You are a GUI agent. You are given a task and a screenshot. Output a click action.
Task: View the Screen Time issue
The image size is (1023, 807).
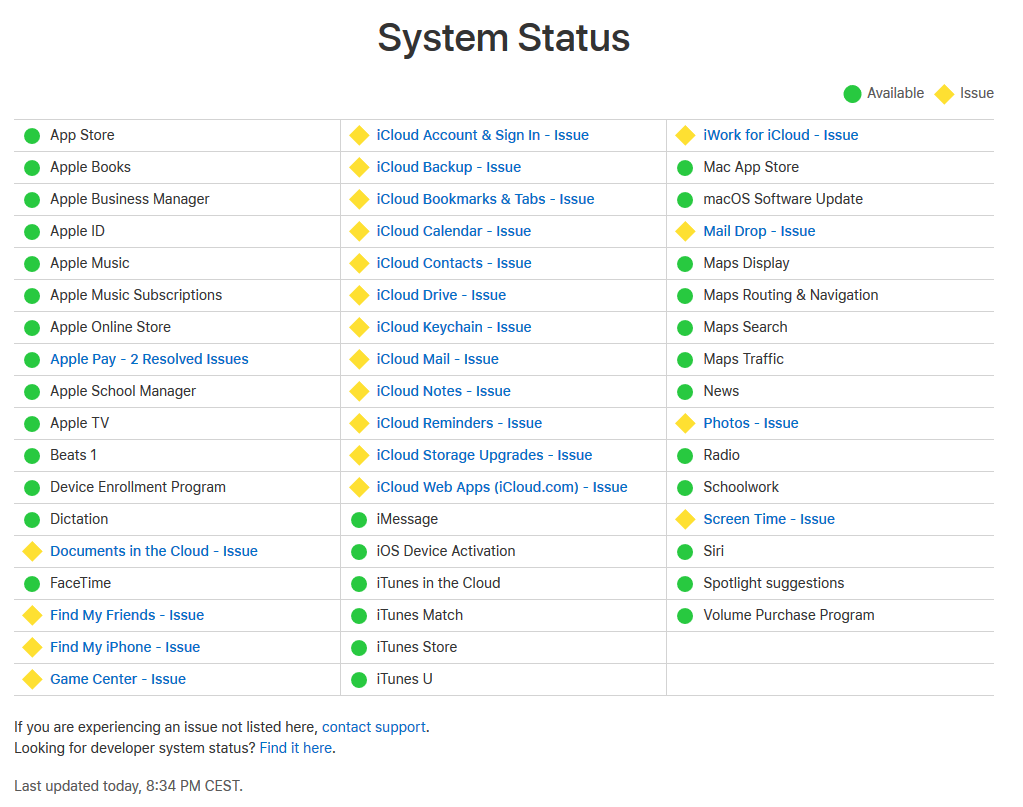coord(769,519)
